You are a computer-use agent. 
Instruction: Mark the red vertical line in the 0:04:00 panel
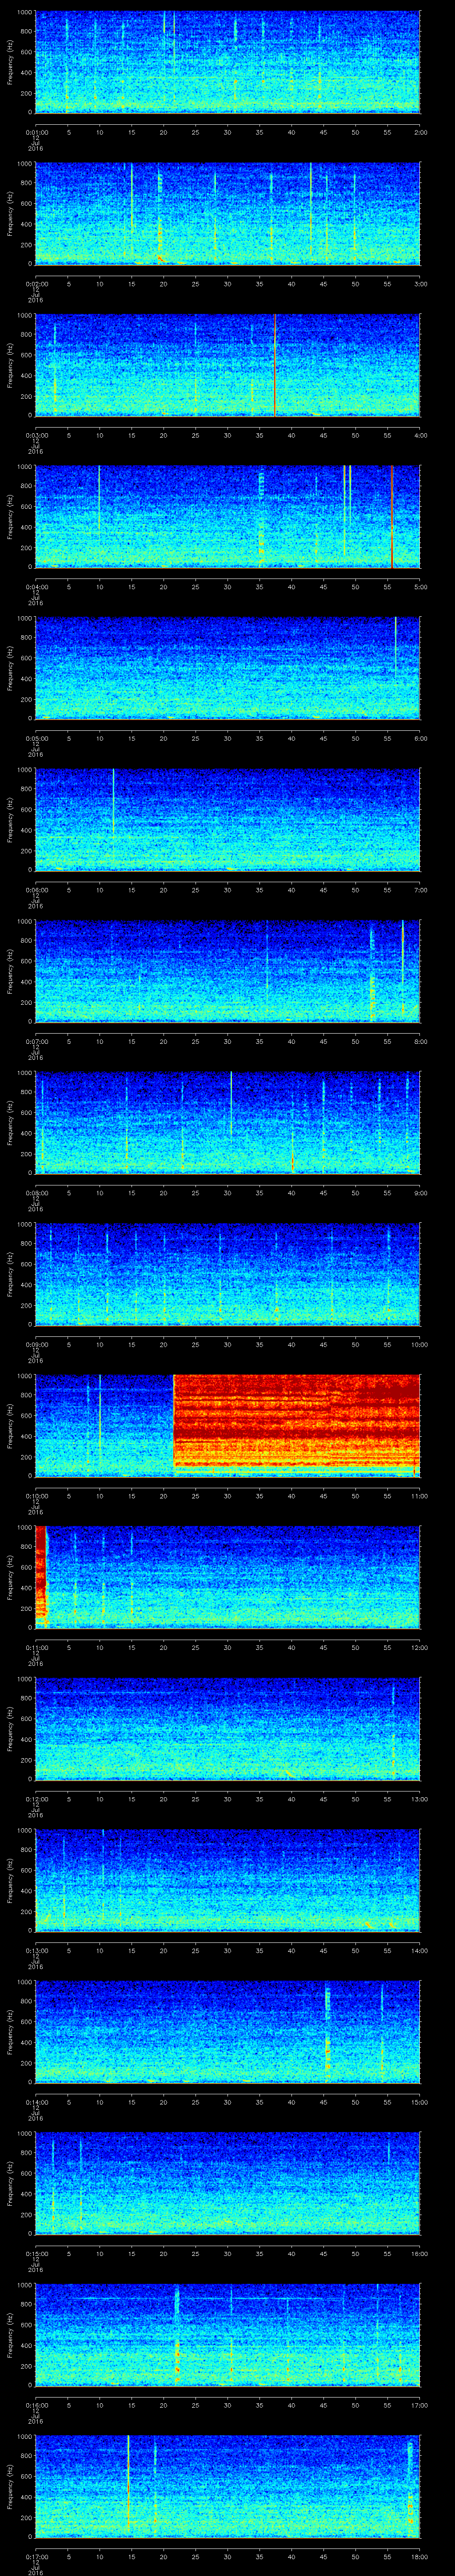point(392,516)
